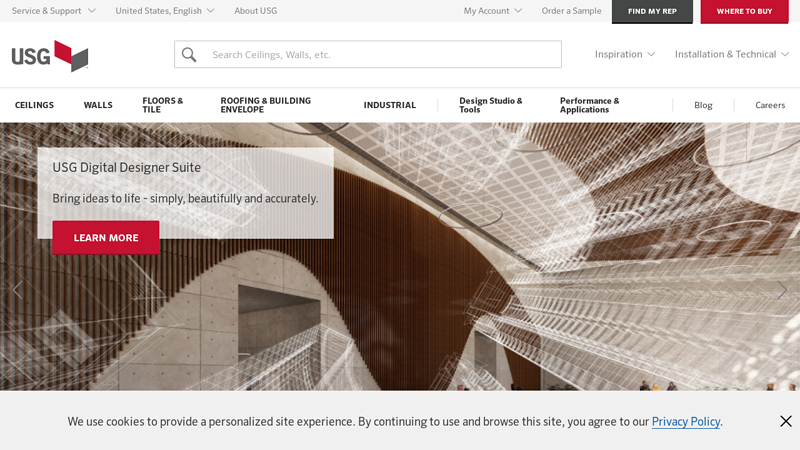Expand My Account dropdown

click(492, 11)
